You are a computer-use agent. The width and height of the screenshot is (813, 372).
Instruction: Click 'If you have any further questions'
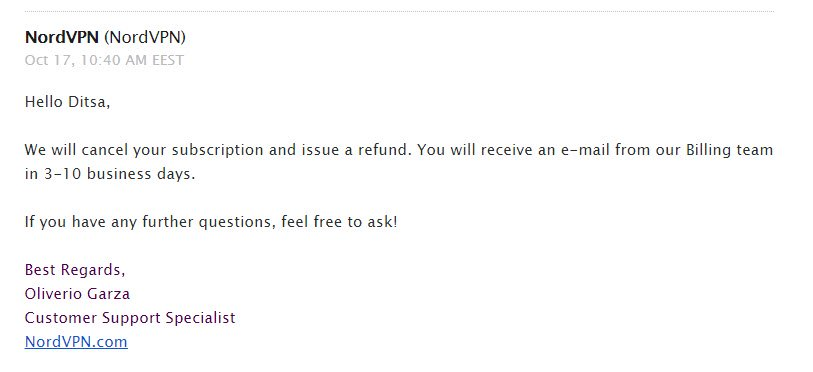pyautogui.click(x=150, y=222)
